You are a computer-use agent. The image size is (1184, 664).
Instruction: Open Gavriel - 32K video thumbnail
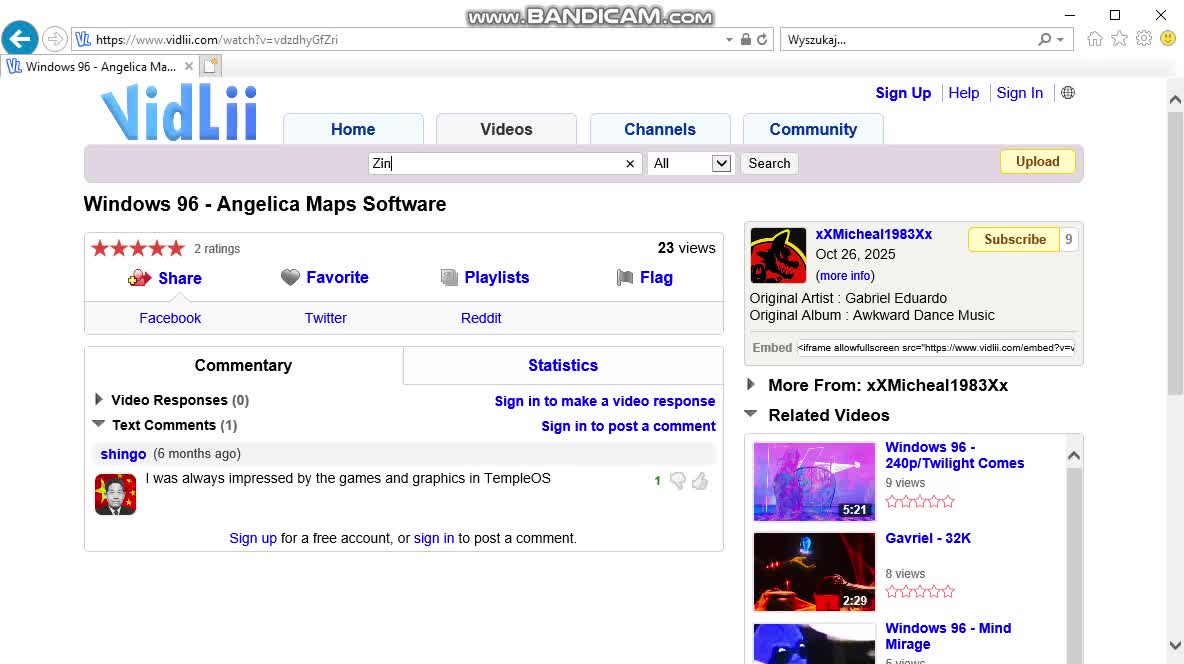[814, 572]
